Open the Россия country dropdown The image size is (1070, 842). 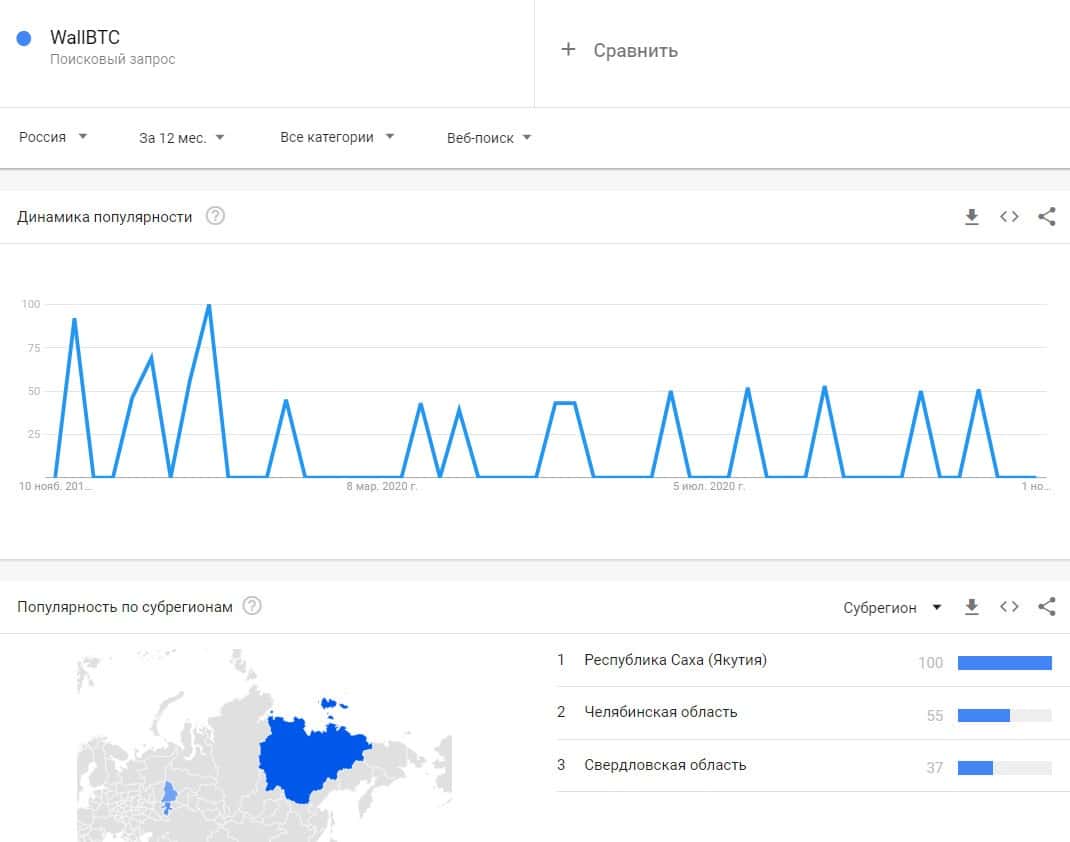click(x=53, y=137)
